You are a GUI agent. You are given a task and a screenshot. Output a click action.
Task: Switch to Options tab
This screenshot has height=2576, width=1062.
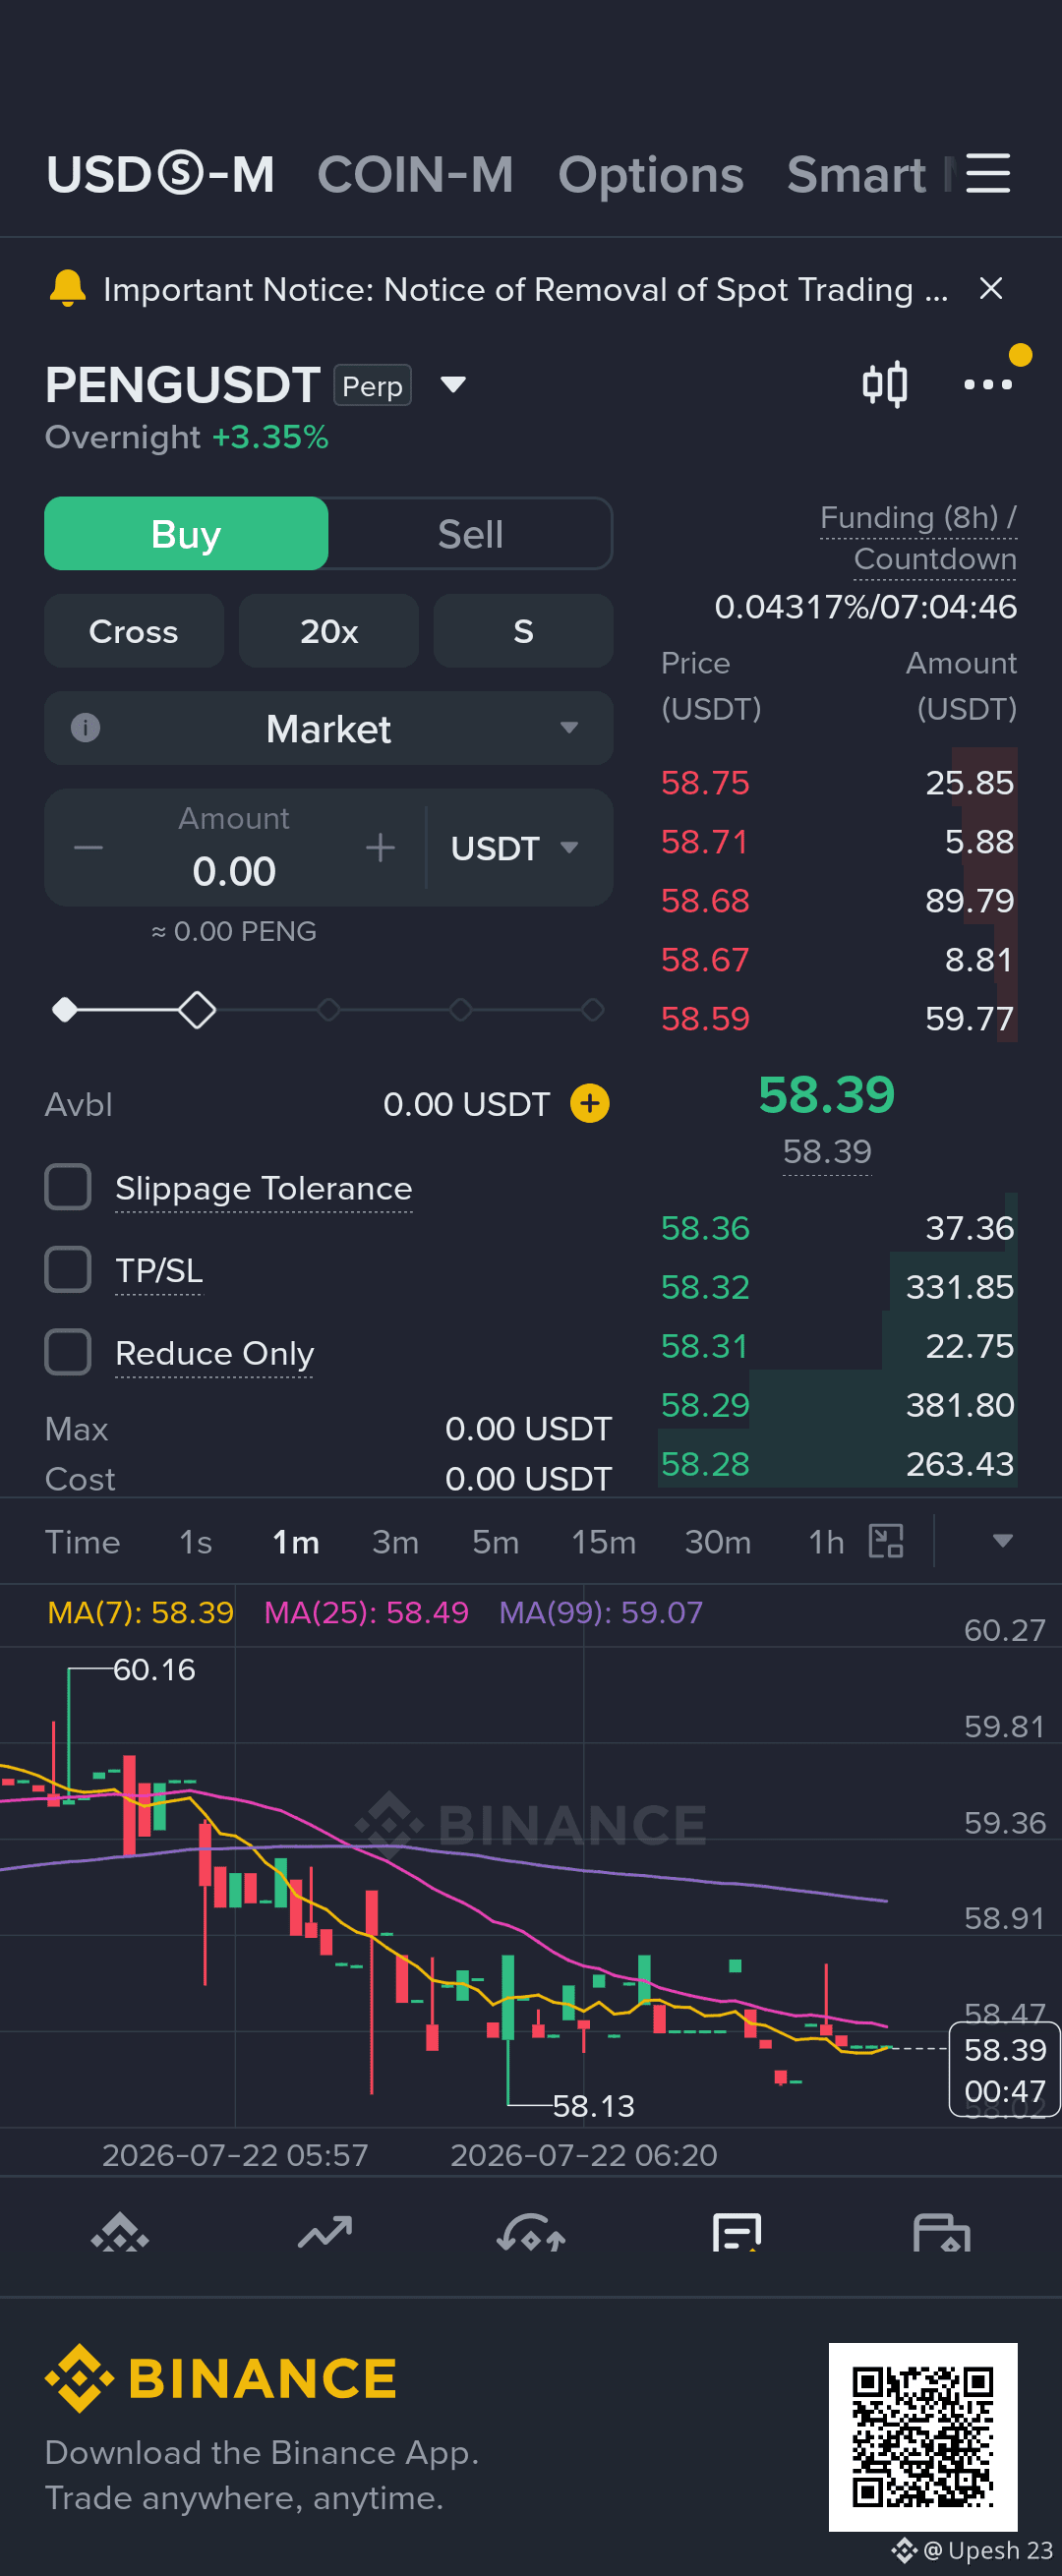(651, 175)
